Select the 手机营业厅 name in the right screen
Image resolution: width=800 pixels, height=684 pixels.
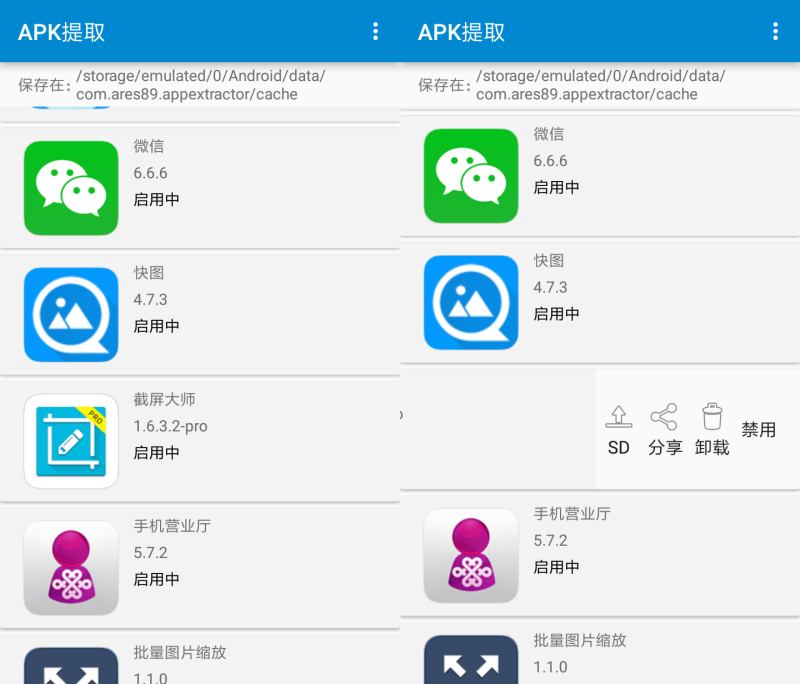coord(572,514)
